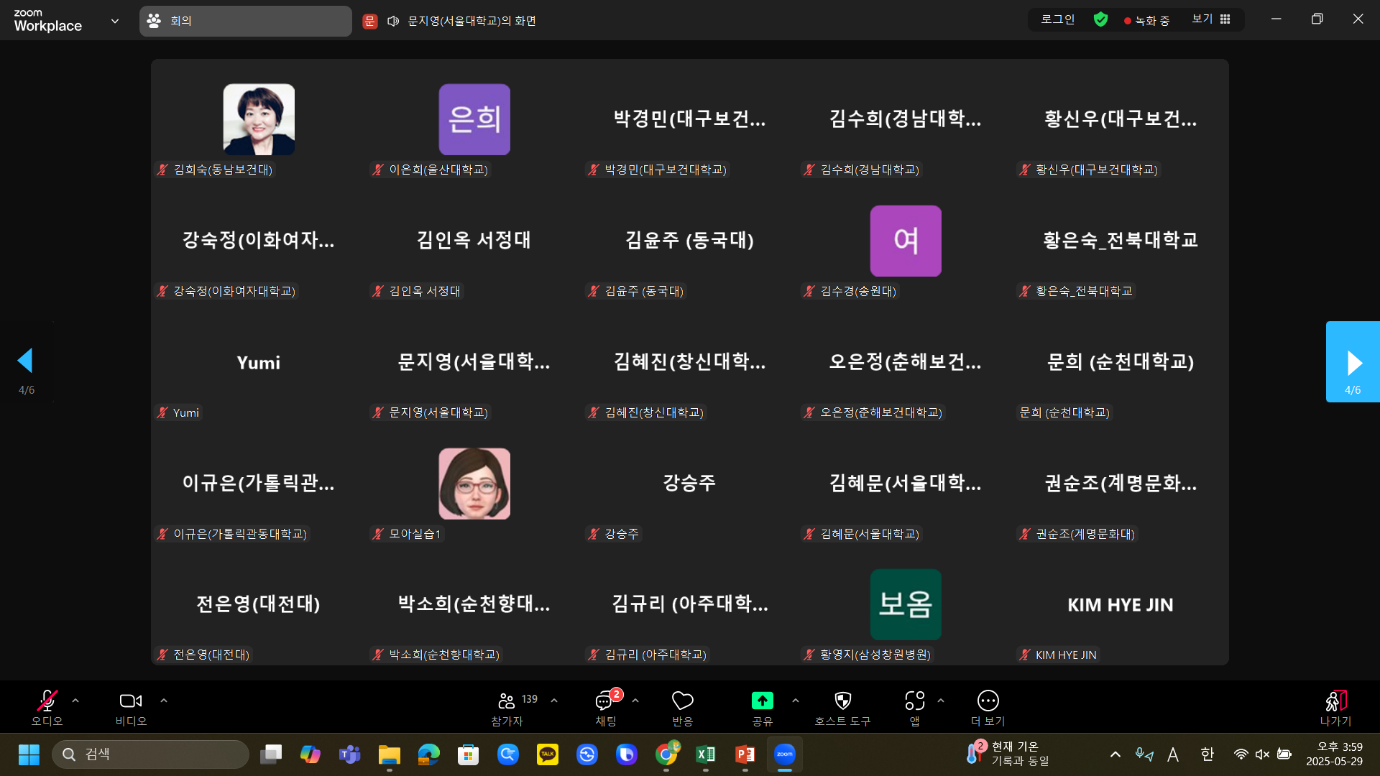Viewport: 1380px width, 776px height.
Task: Open the Zoom Workplace dropdown arrow
Action: pos(115,20)
